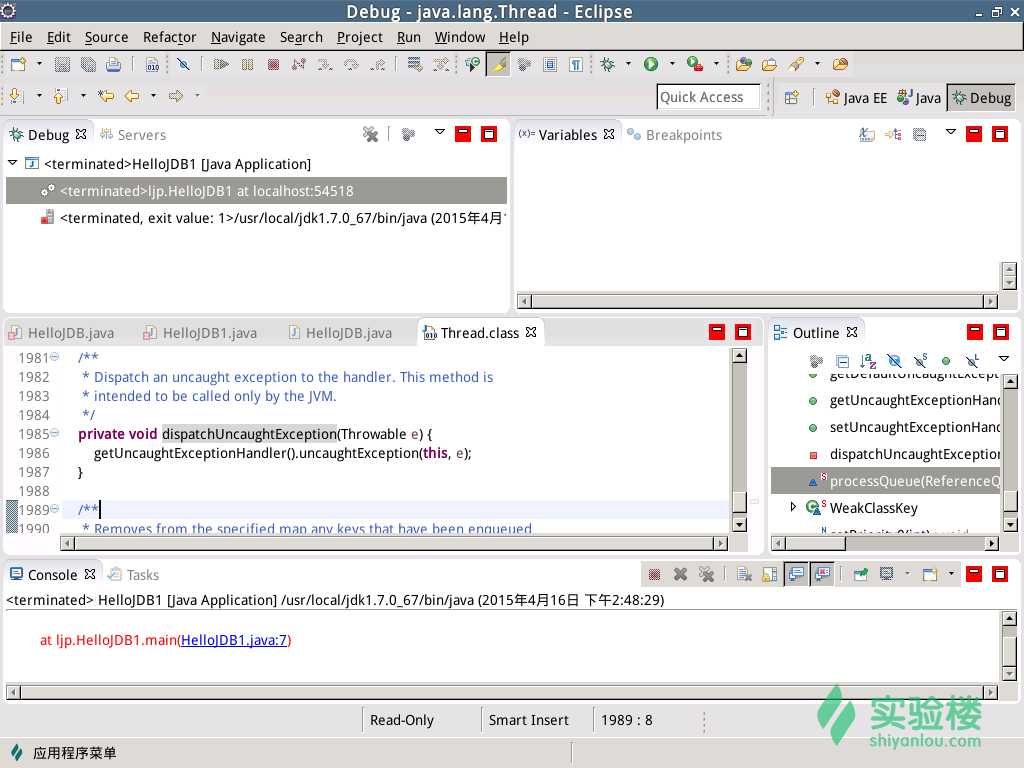Switch to Java perspective
1024x768 pixels.
point(919,97)
